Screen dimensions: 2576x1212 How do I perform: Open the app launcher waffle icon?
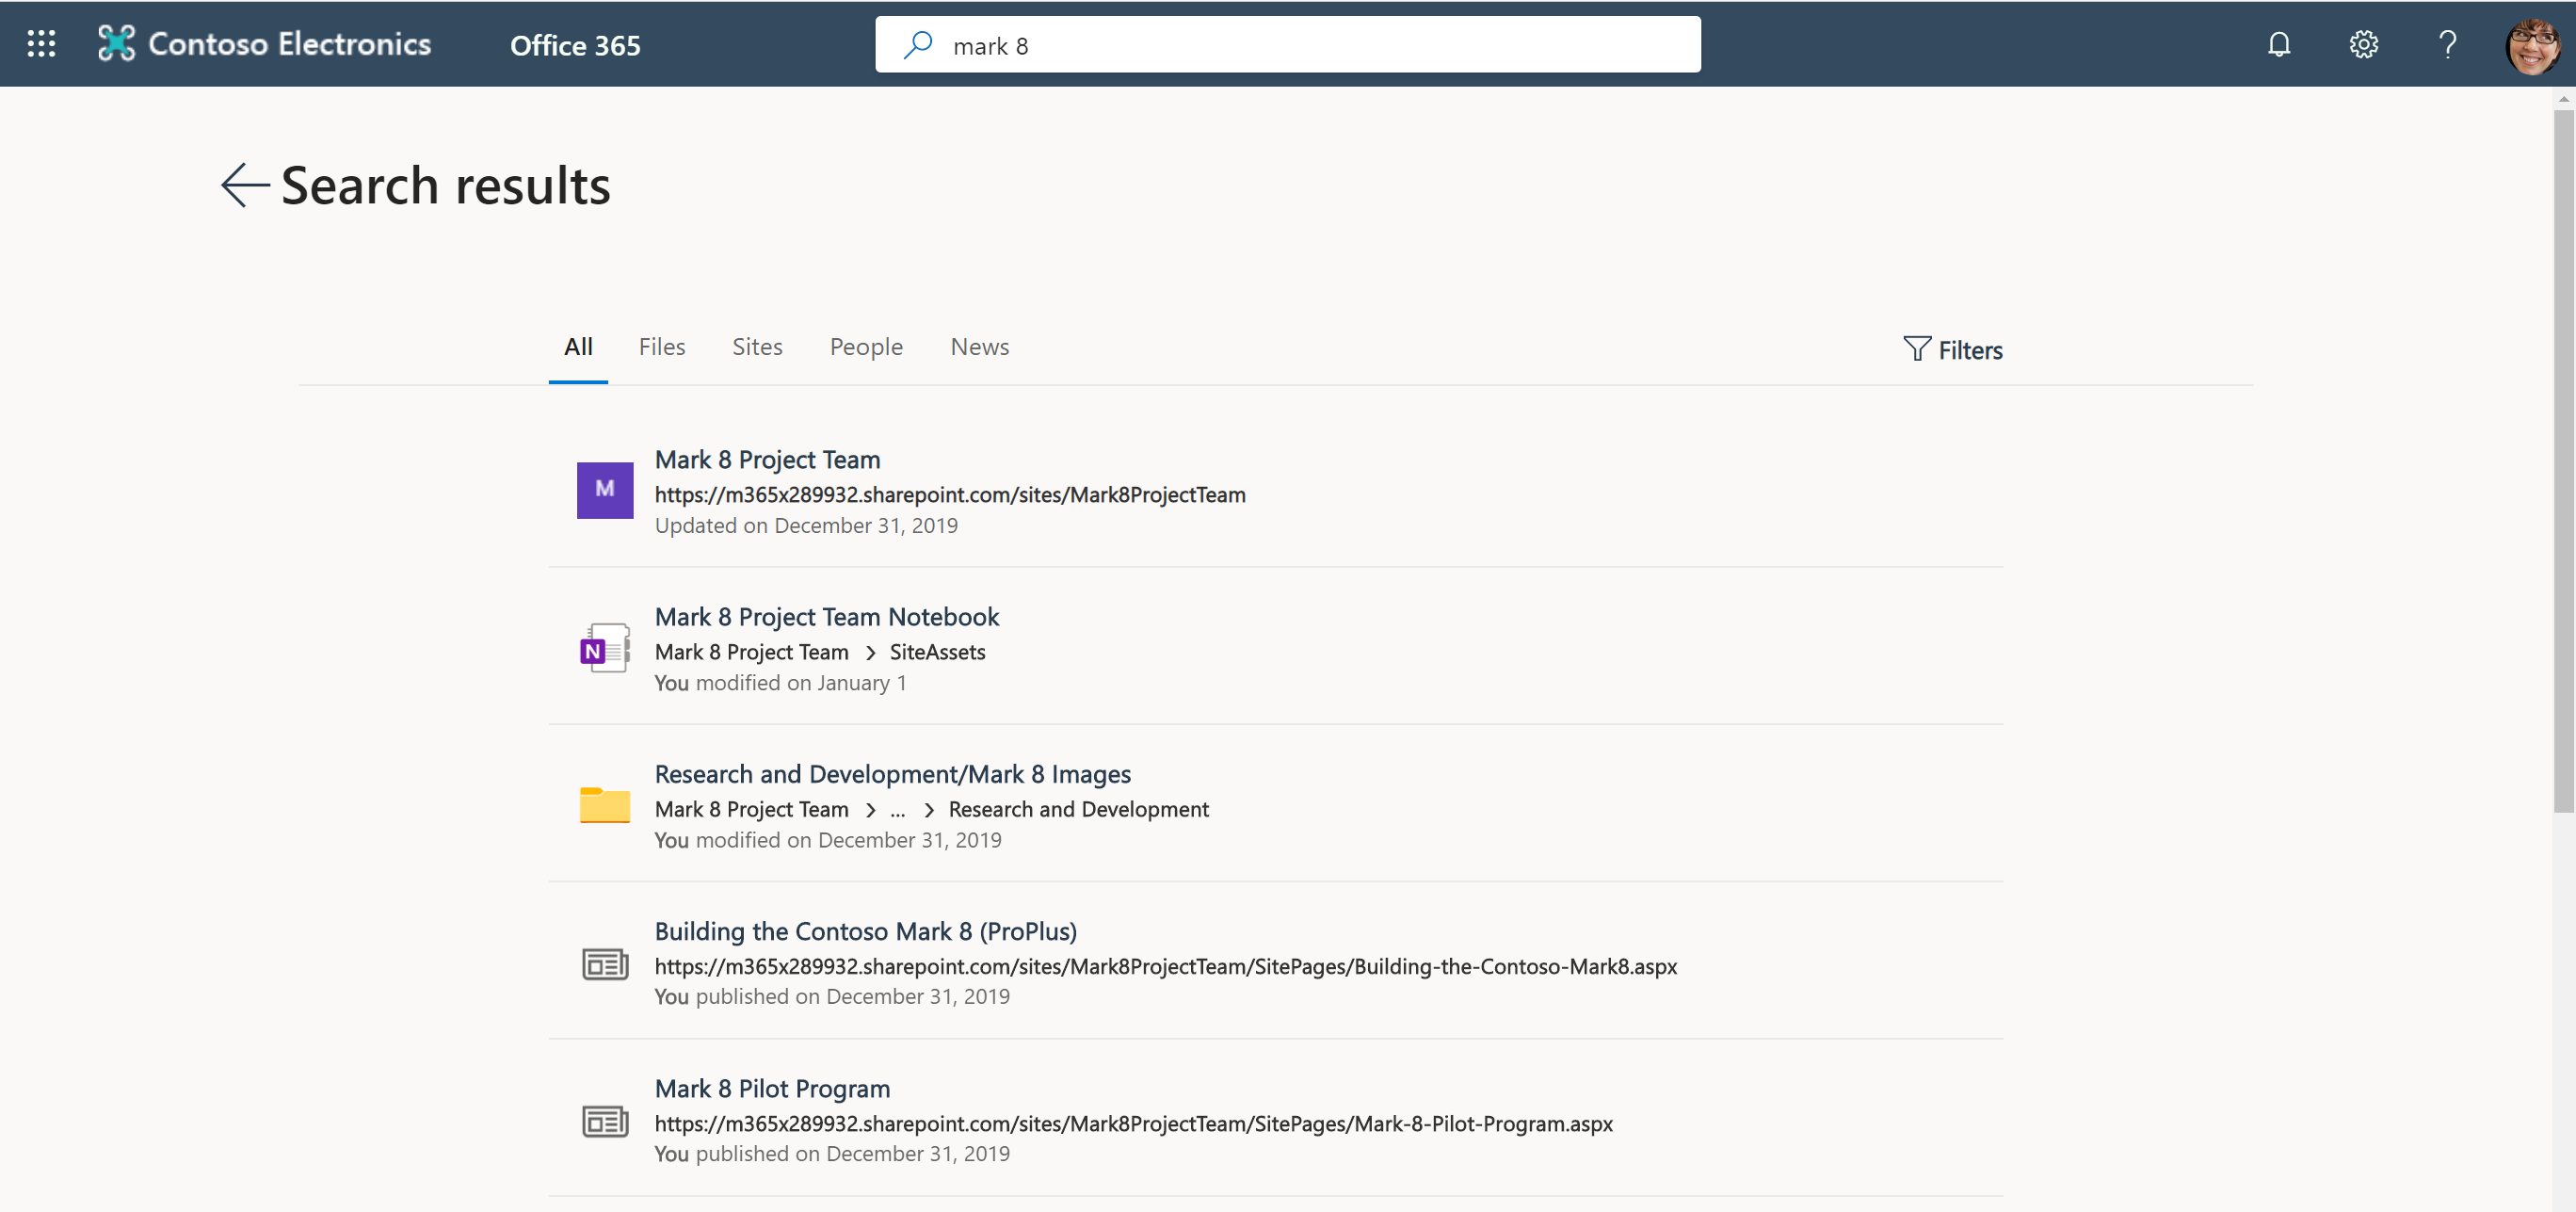[41, 44]
